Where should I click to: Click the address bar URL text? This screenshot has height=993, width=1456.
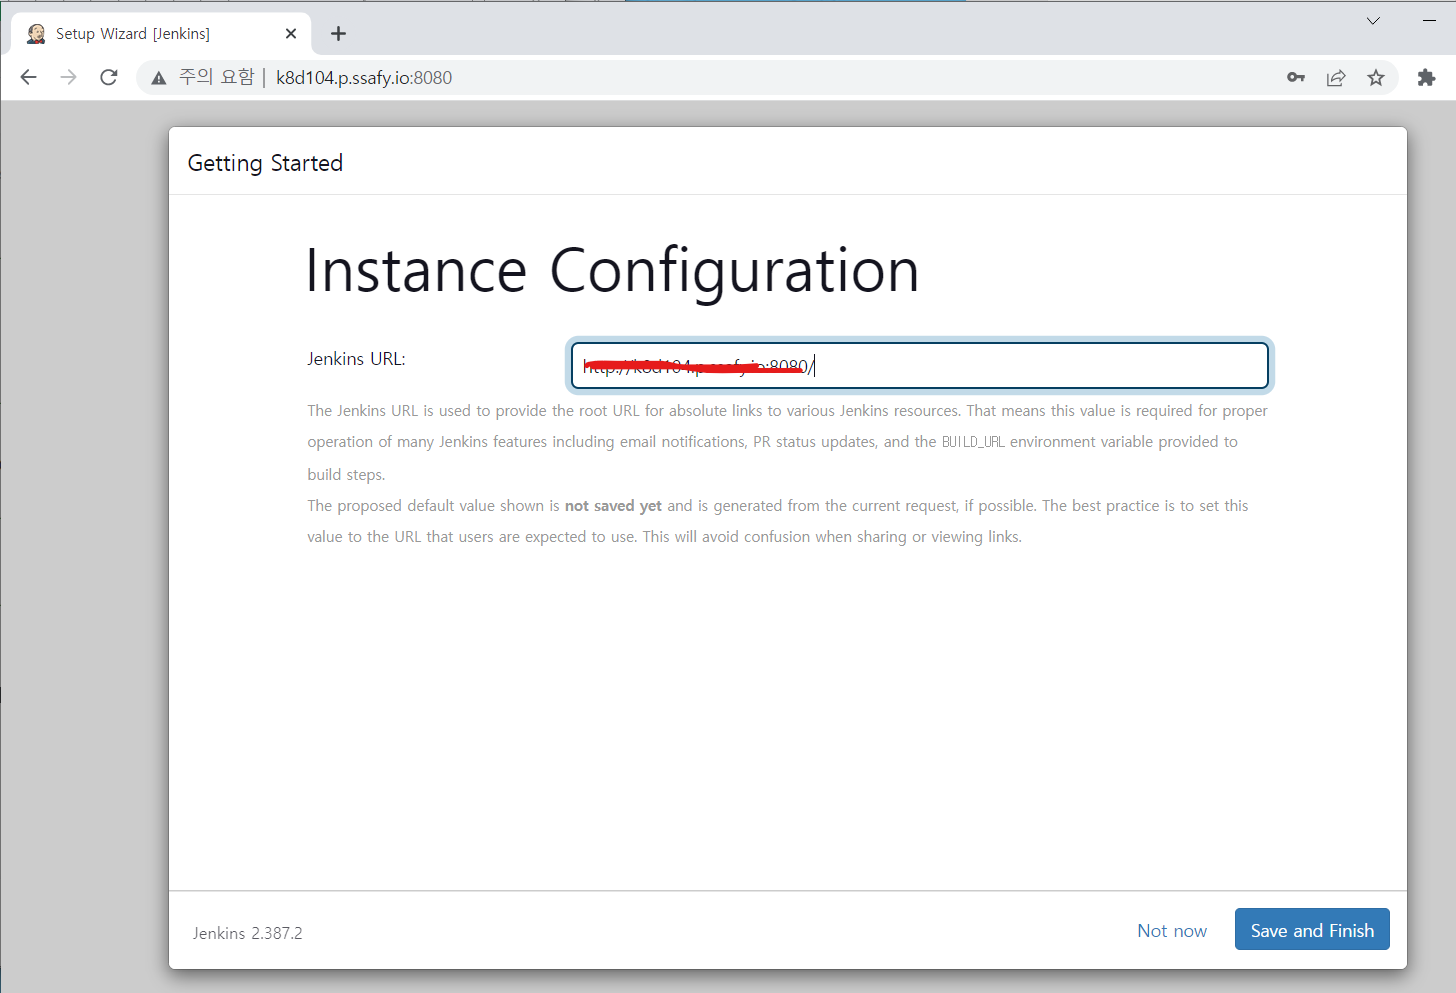click(364, 78)
